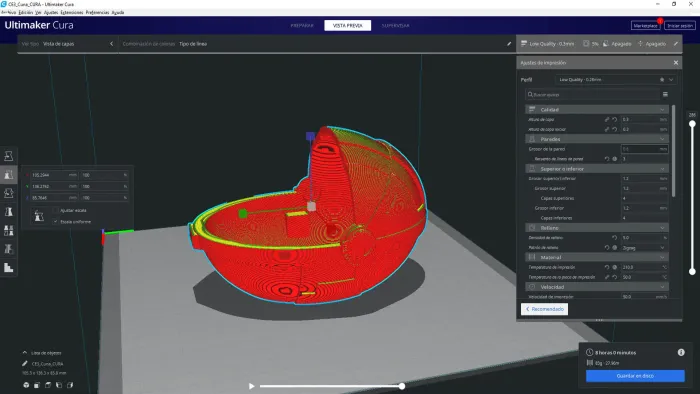This screenshot has width=700, height=394.
Task: Open the Perfil Low Quality dropdown
Action: pos(616,79)
